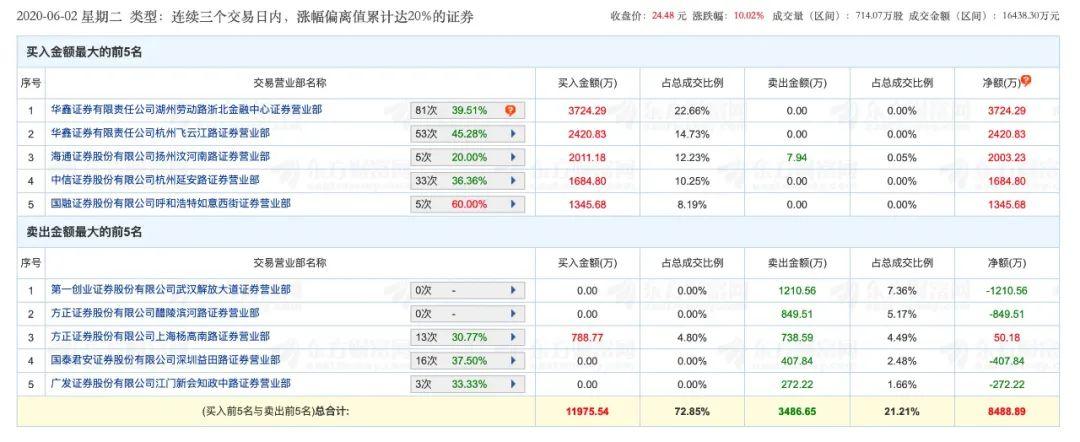Open 中信证券杭州延安路证券营业部 link
The width and height of the screenshot is (1080, 442).
[x=155, y=180]
